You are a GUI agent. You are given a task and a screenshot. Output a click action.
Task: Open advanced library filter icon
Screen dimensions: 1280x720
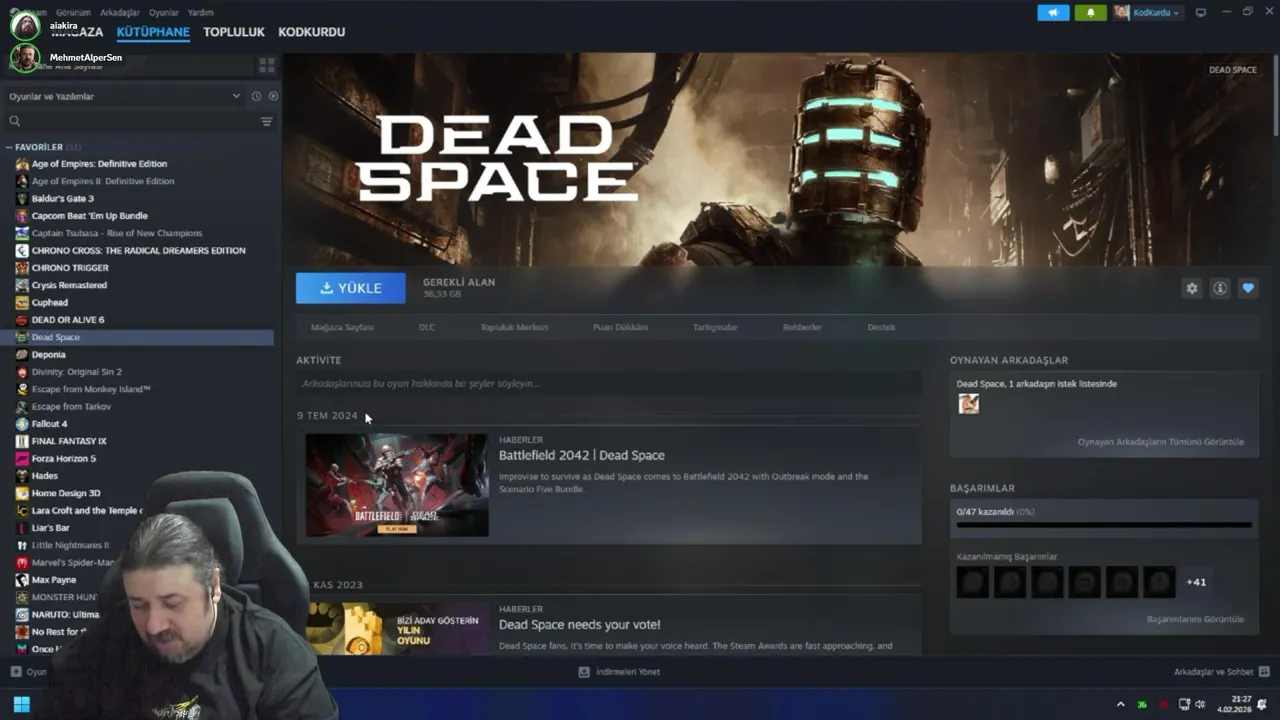267,121
